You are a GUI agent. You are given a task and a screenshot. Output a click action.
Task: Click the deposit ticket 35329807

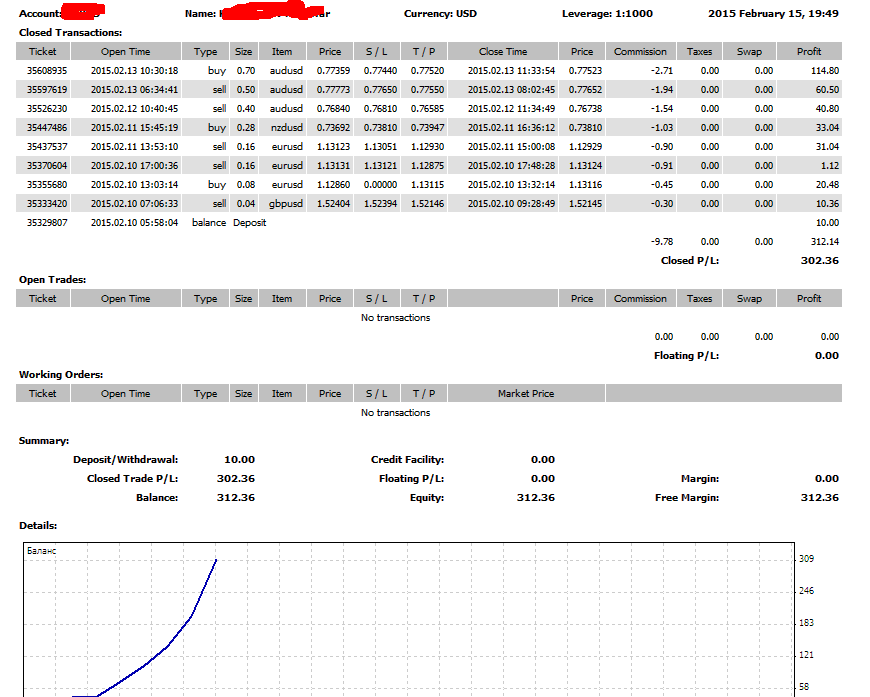[47, 223]
